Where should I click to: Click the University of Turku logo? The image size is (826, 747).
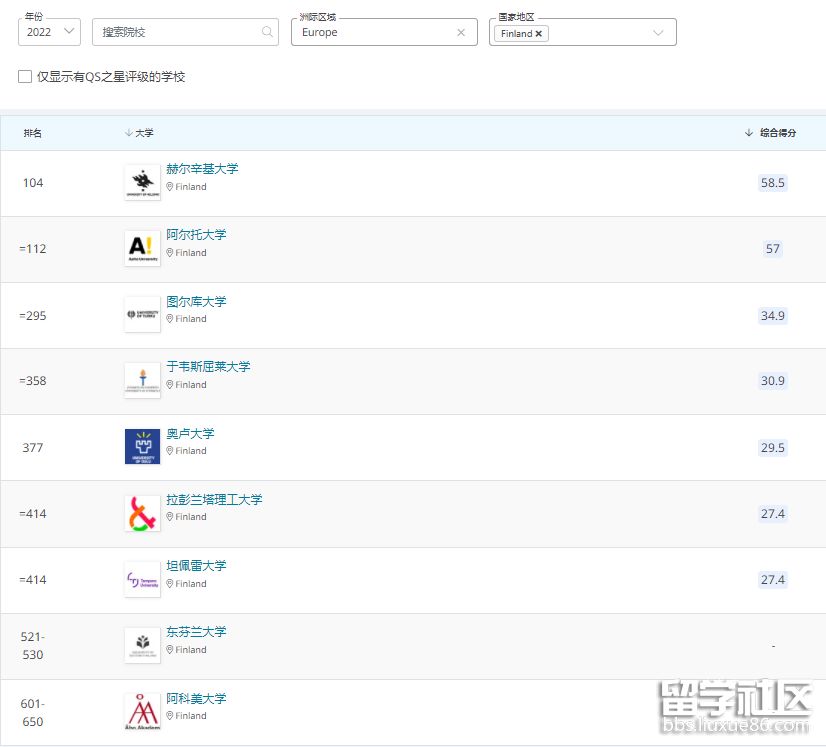tap(142, 315)
